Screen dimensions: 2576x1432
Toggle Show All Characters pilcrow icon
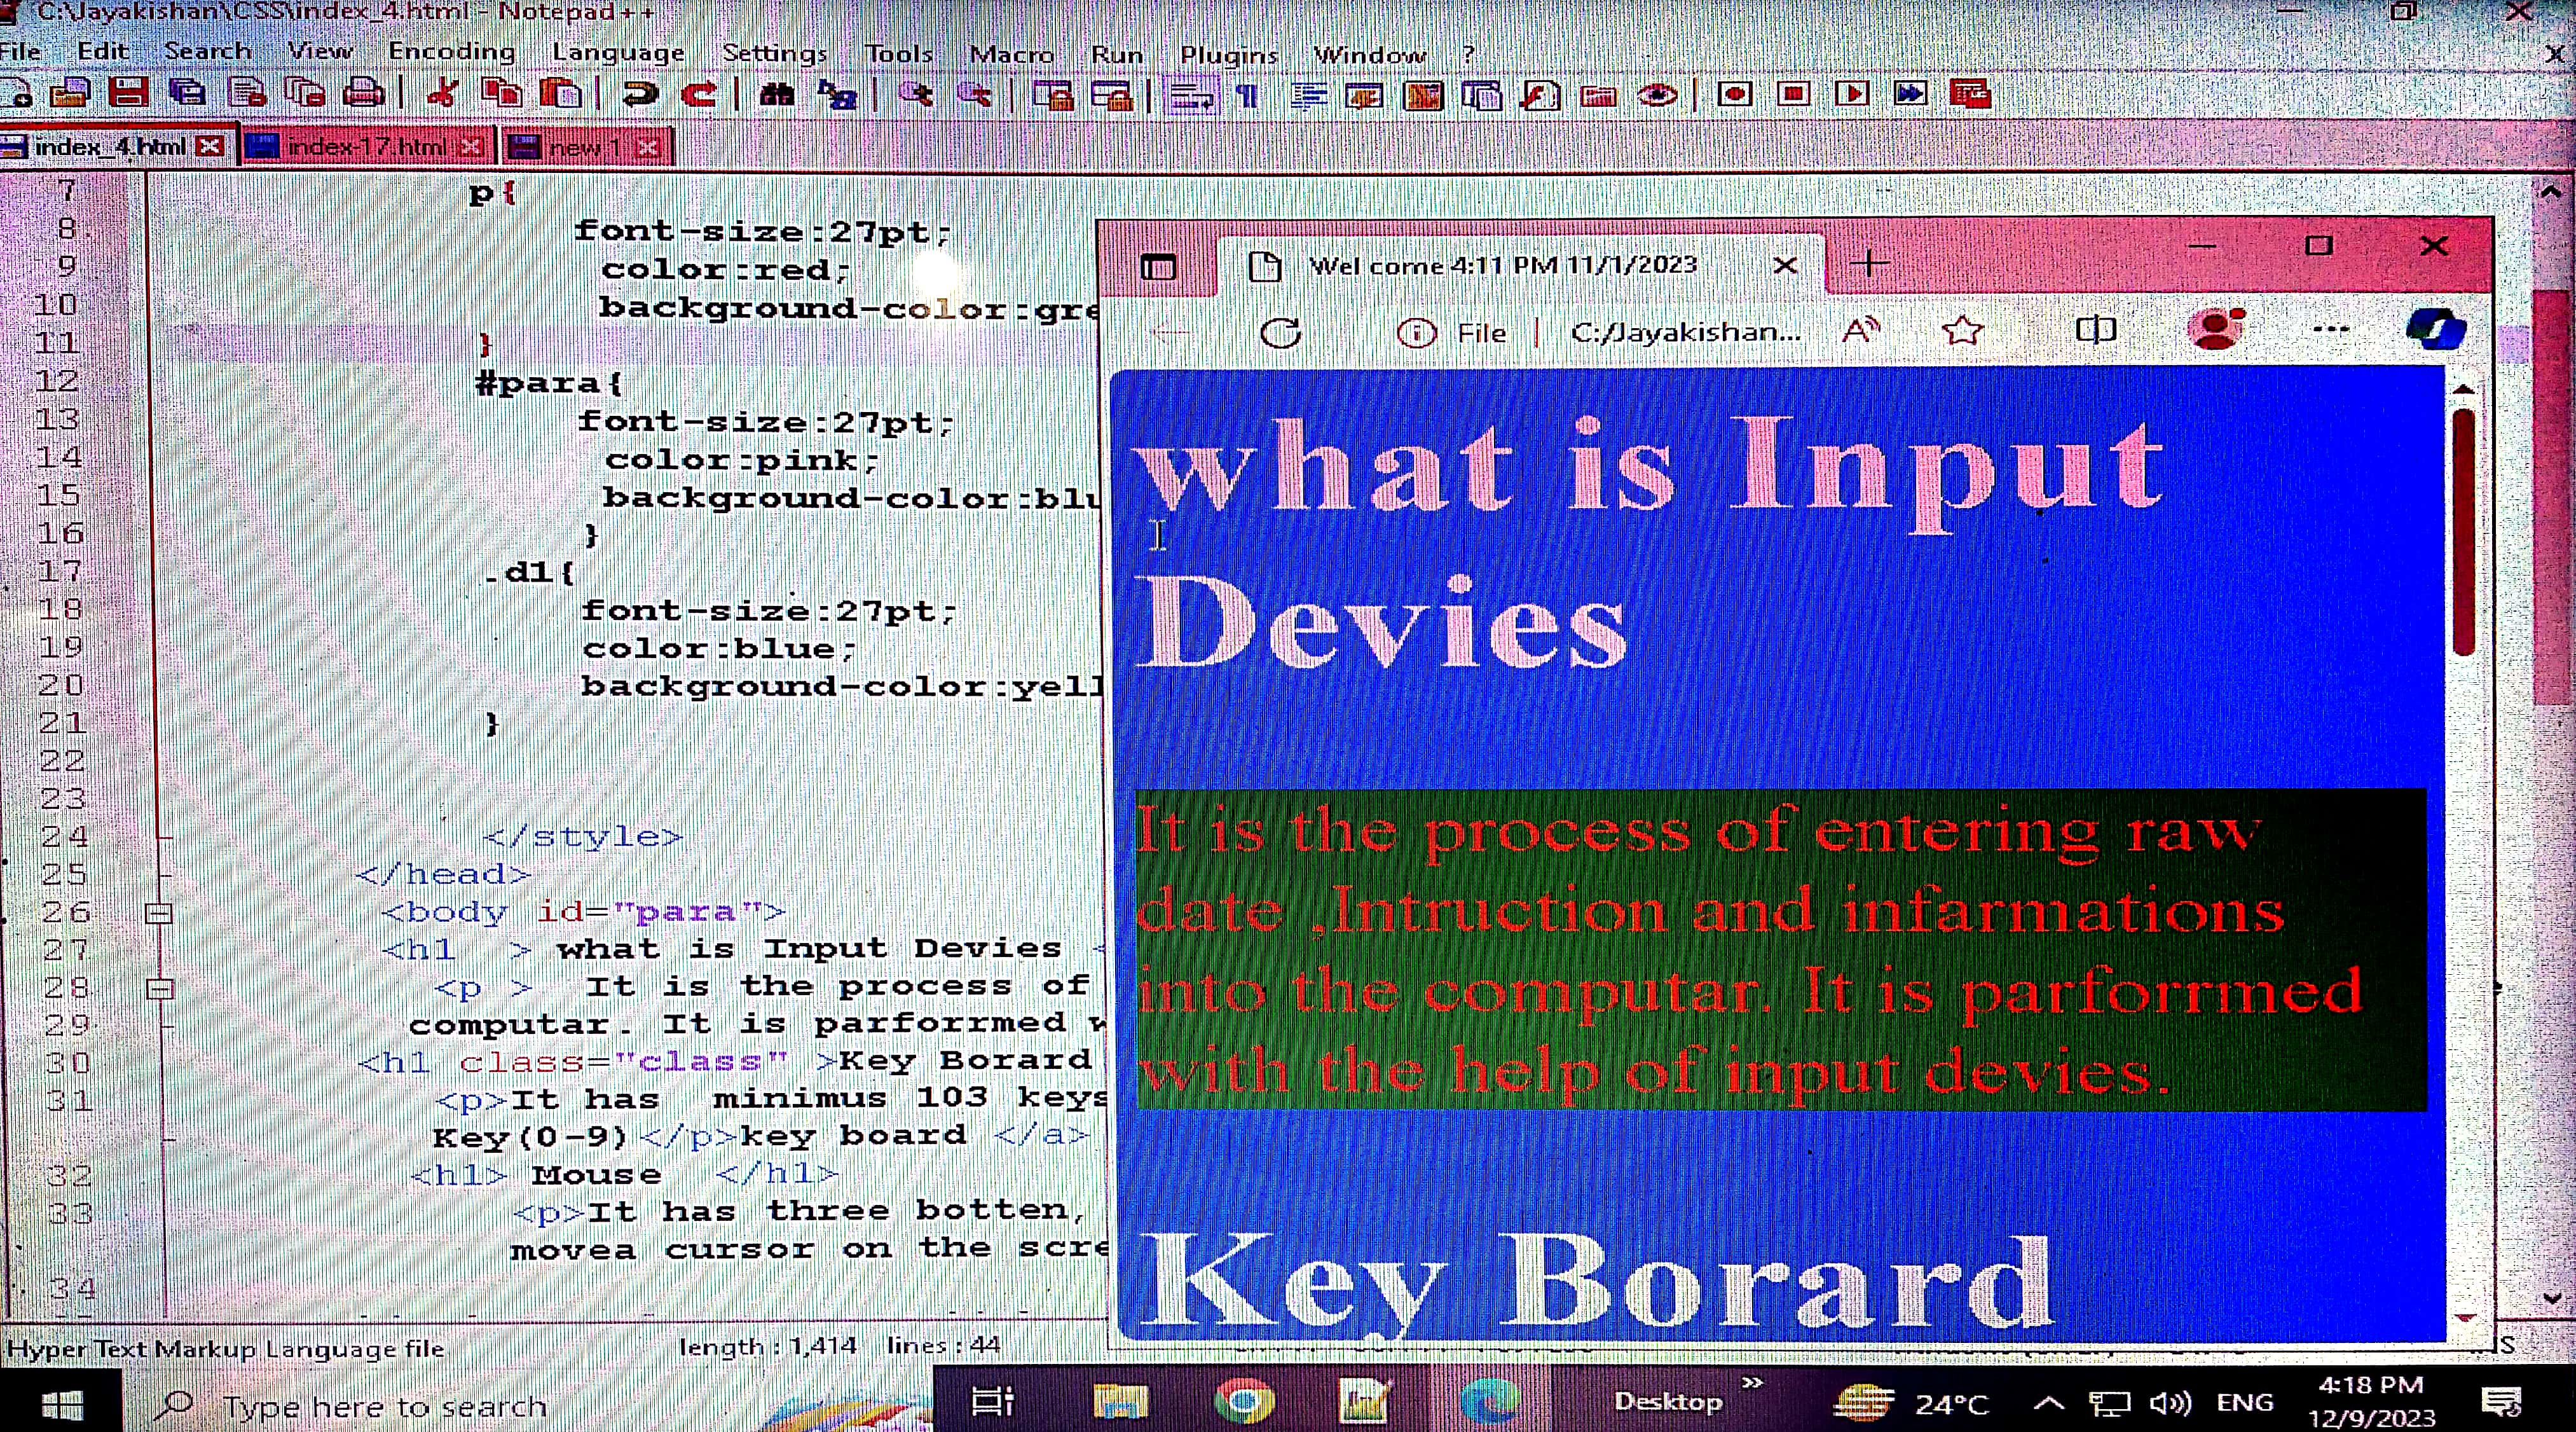[1247, 96]
